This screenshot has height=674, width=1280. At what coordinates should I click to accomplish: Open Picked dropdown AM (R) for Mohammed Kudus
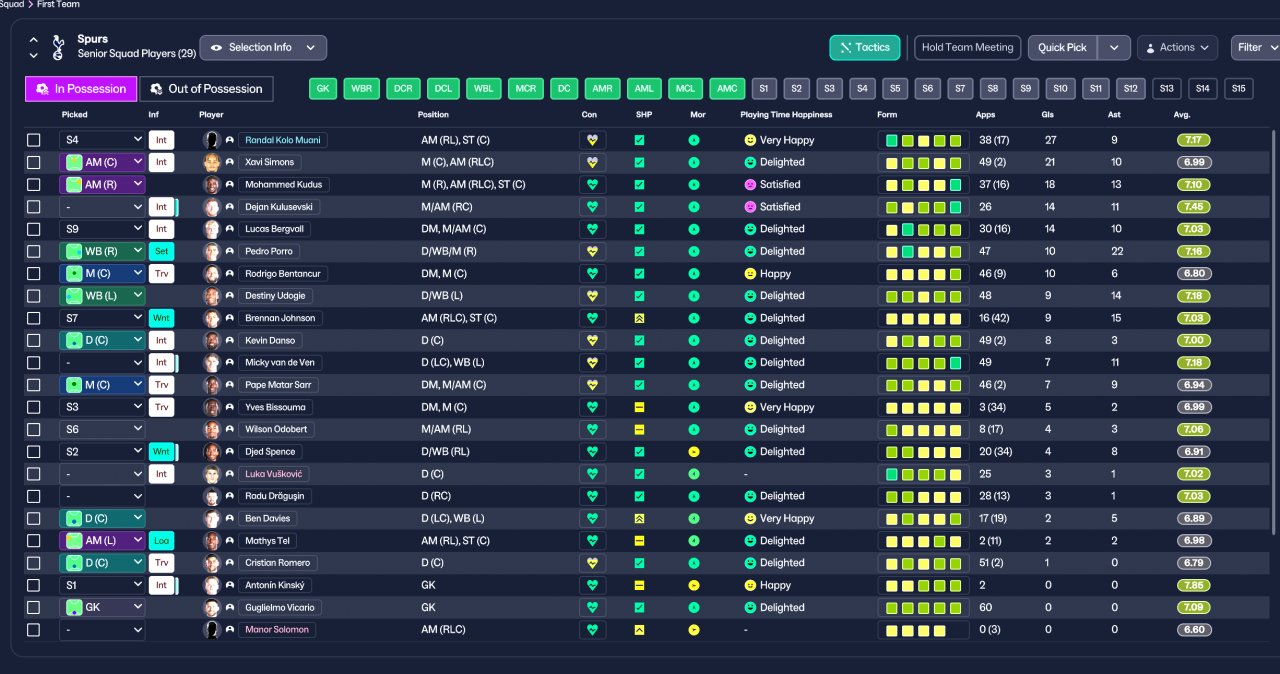pos(102,185)
